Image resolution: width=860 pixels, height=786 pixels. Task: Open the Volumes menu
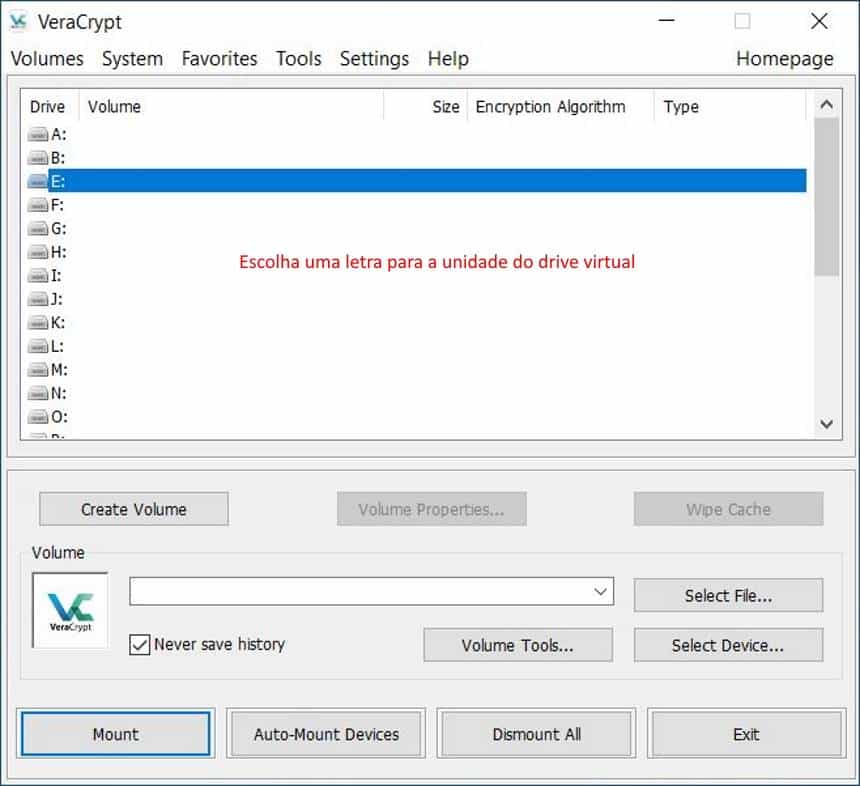tap(47, 59)
